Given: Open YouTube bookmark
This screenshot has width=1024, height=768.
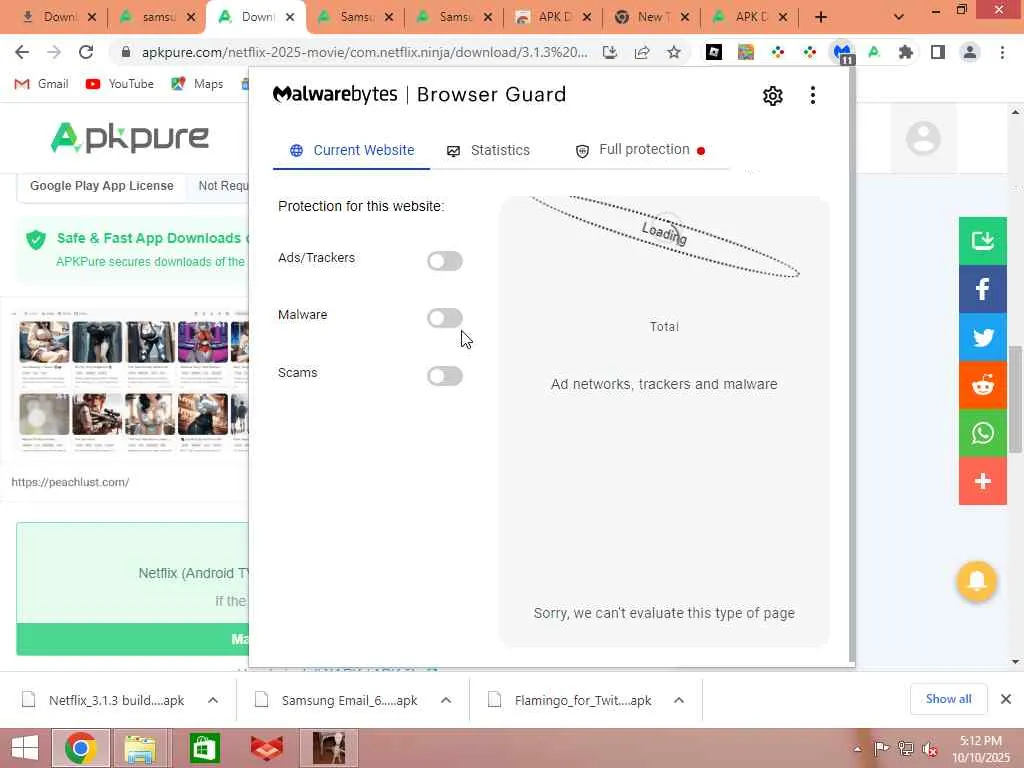Looking at the screenshot, I should click(x=120, y=84).
